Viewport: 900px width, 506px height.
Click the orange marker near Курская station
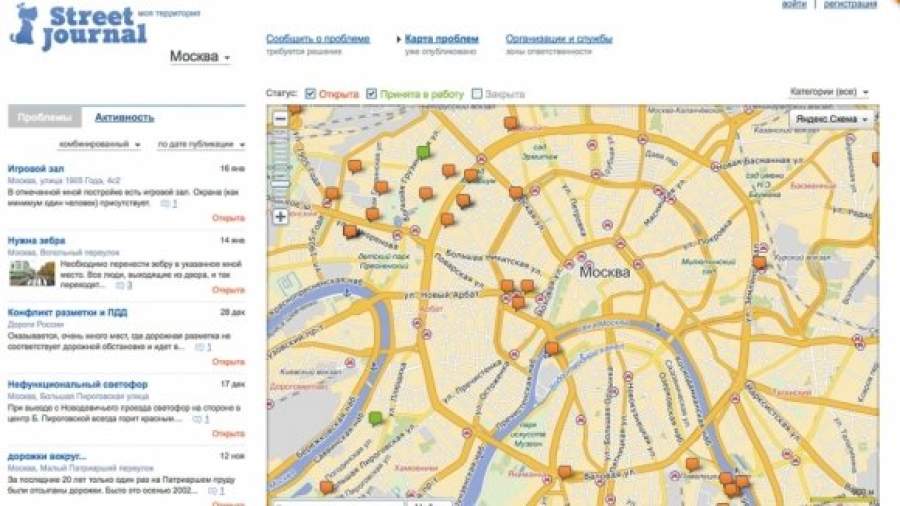[x=759, y=263]
